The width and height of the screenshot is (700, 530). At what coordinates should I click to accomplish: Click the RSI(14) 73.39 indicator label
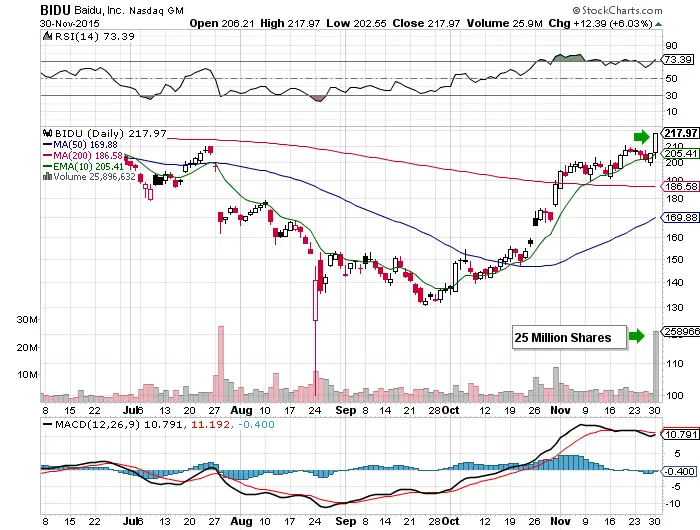[94, 37]
